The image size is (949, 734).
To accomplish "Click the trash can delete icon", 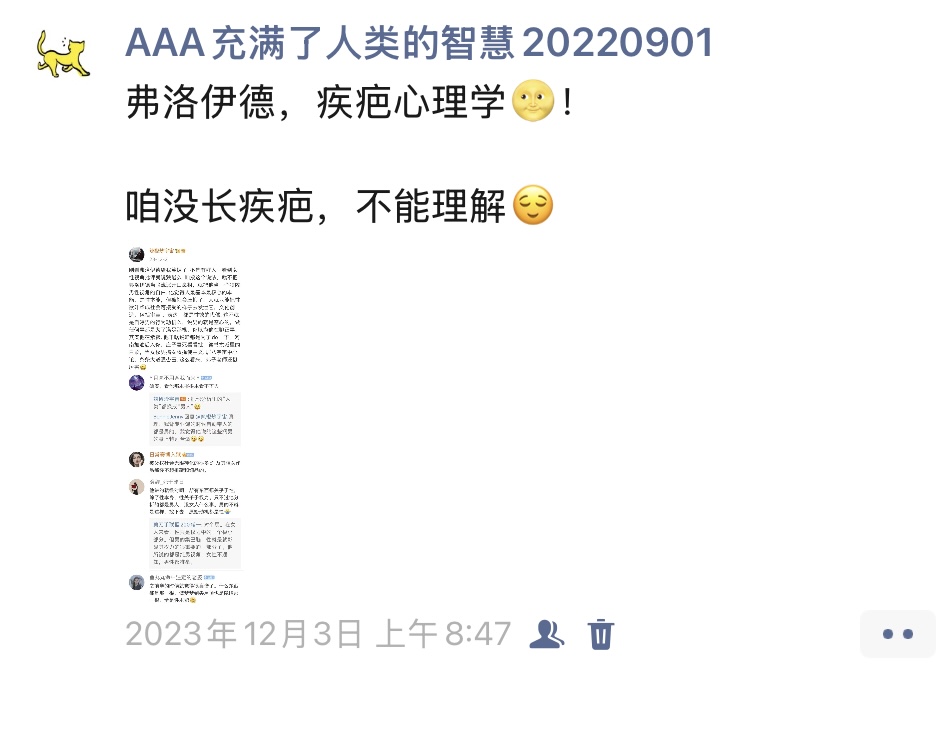I will pyautogui.click(x=600, y=634).
